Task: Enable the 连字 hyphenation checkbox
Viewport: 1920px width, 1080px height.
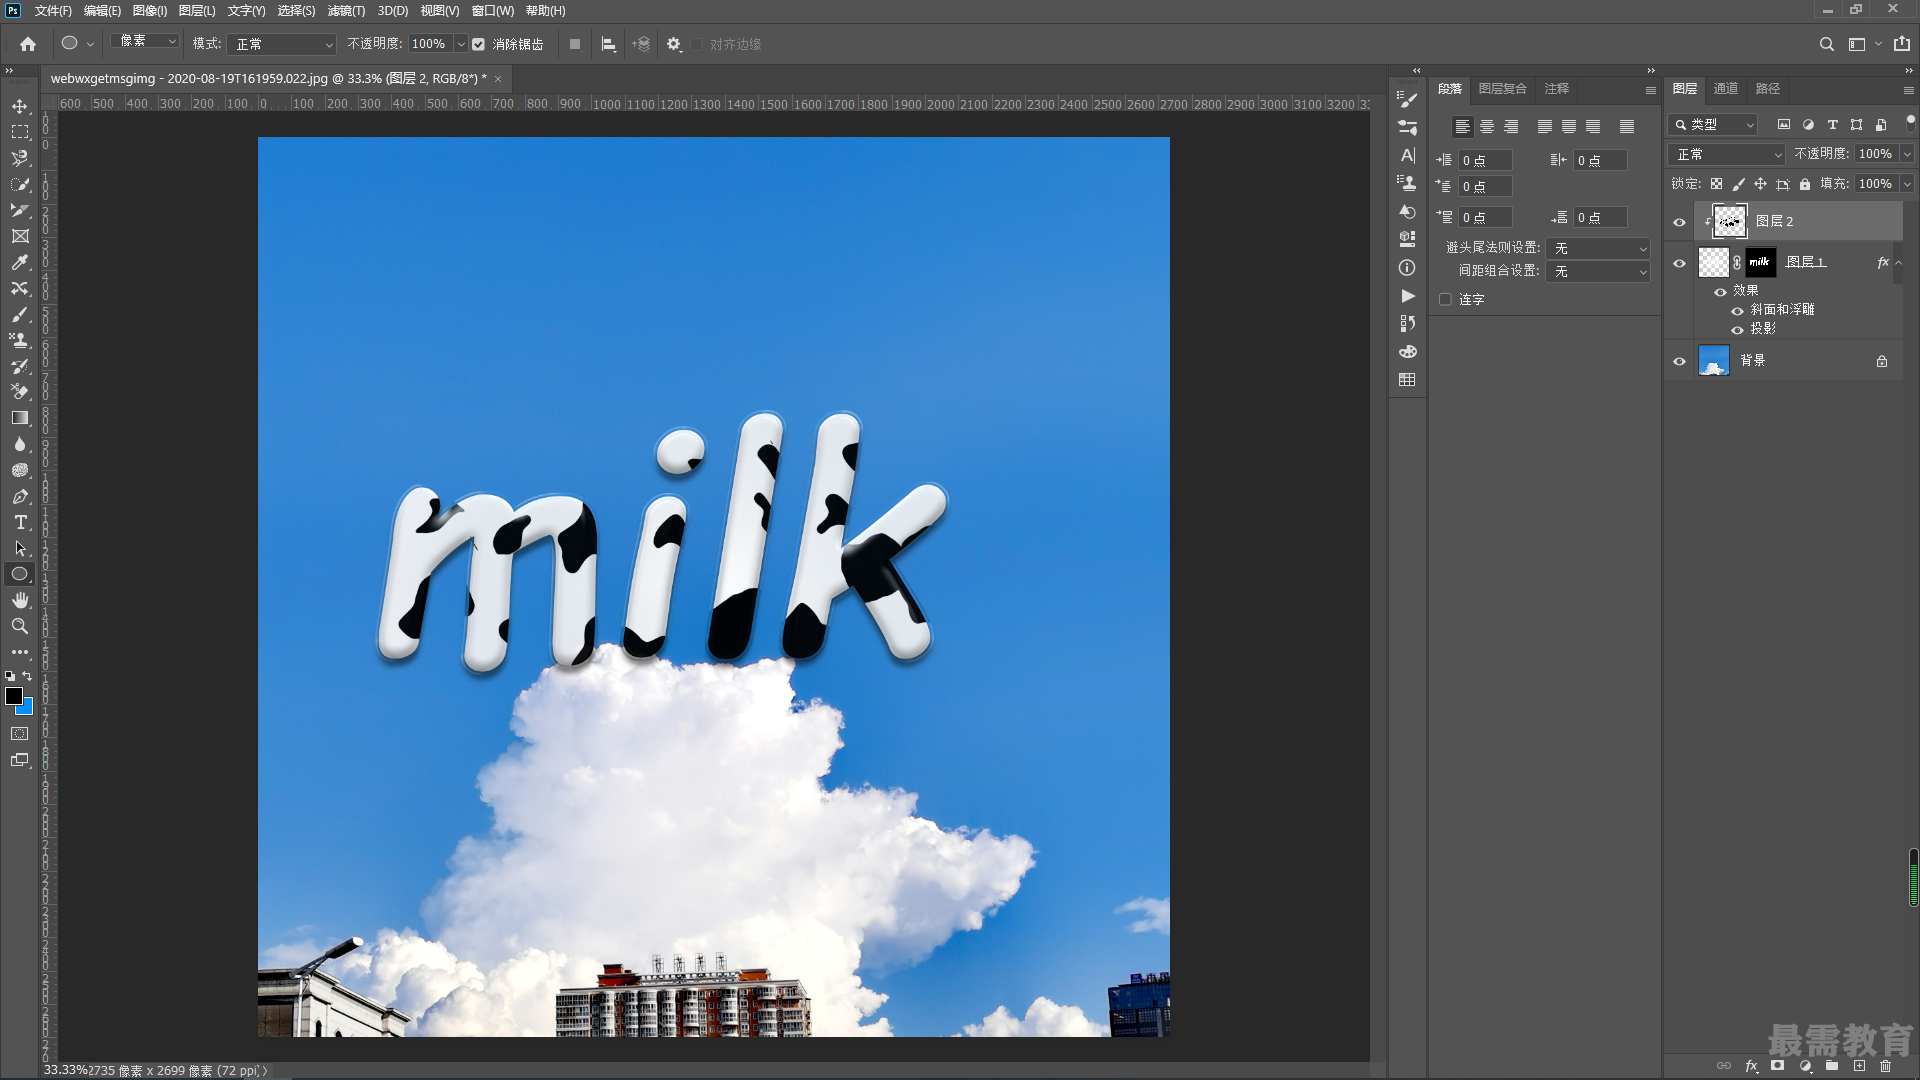Action: pyautogui.click(x=1445, y=299)
